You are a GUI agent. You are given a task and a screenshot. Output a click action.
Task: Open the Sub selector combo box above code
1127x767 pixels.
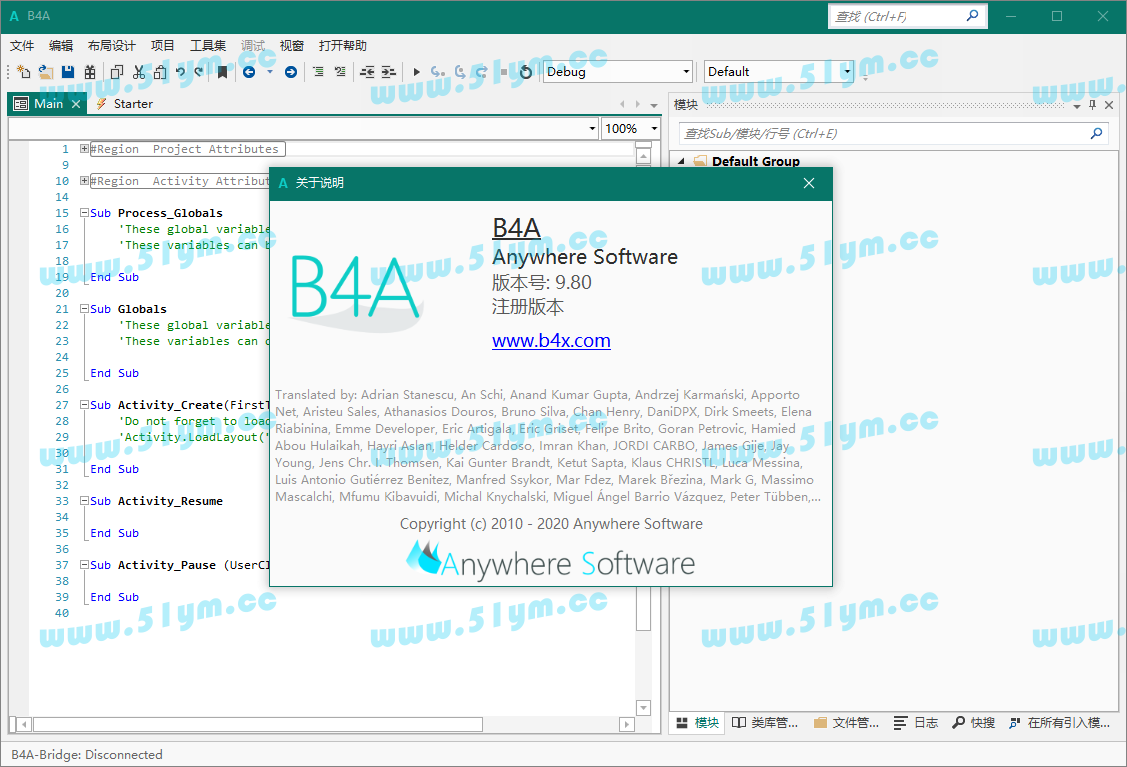pos(303,128)
